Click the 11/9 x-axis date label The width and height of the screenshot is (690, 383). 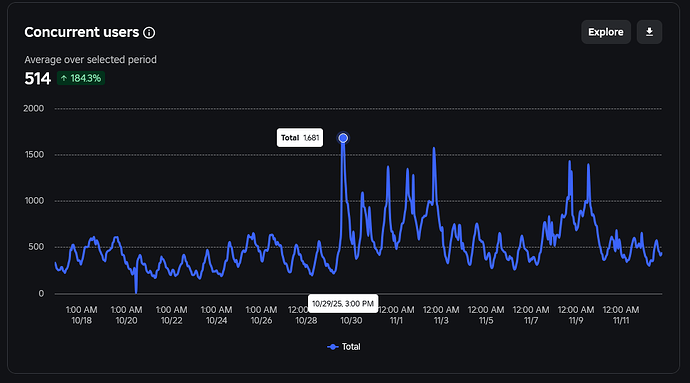(576, 320)
